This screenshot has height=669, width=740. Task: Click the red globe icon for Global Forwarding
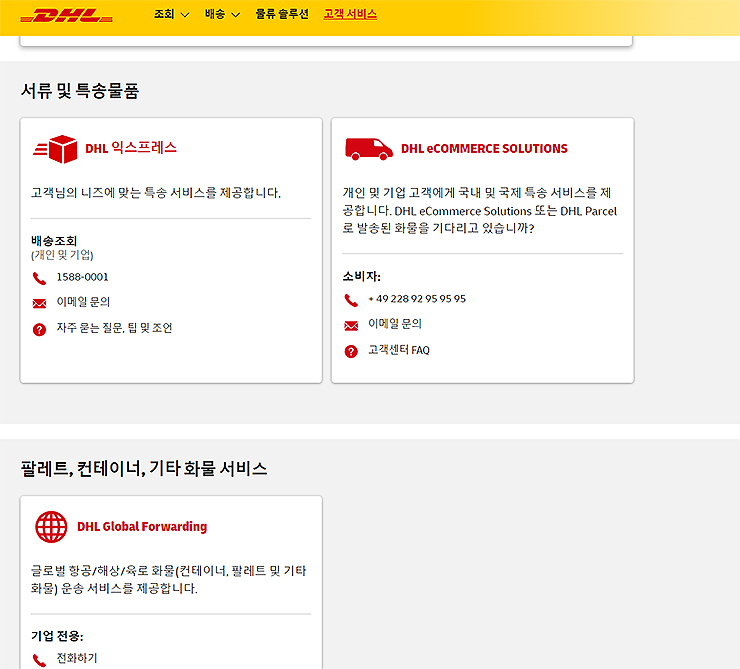(x=51, y=527)
